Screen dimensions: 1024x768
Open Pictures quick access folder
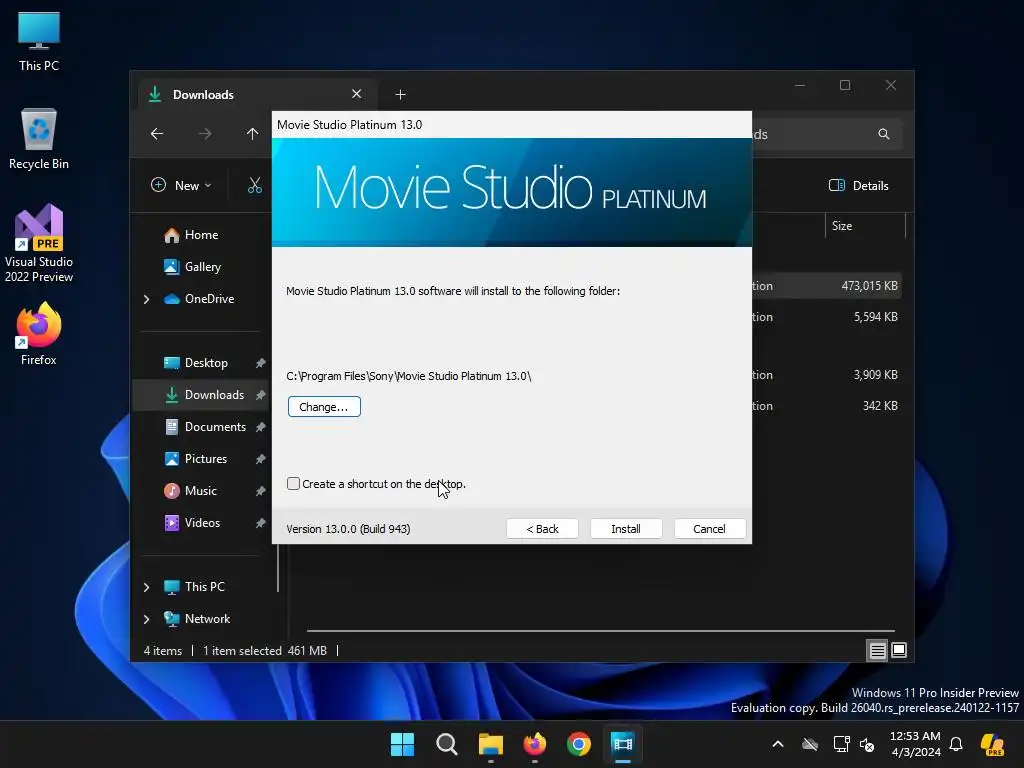pyautogui.click(x=206, y=459)
